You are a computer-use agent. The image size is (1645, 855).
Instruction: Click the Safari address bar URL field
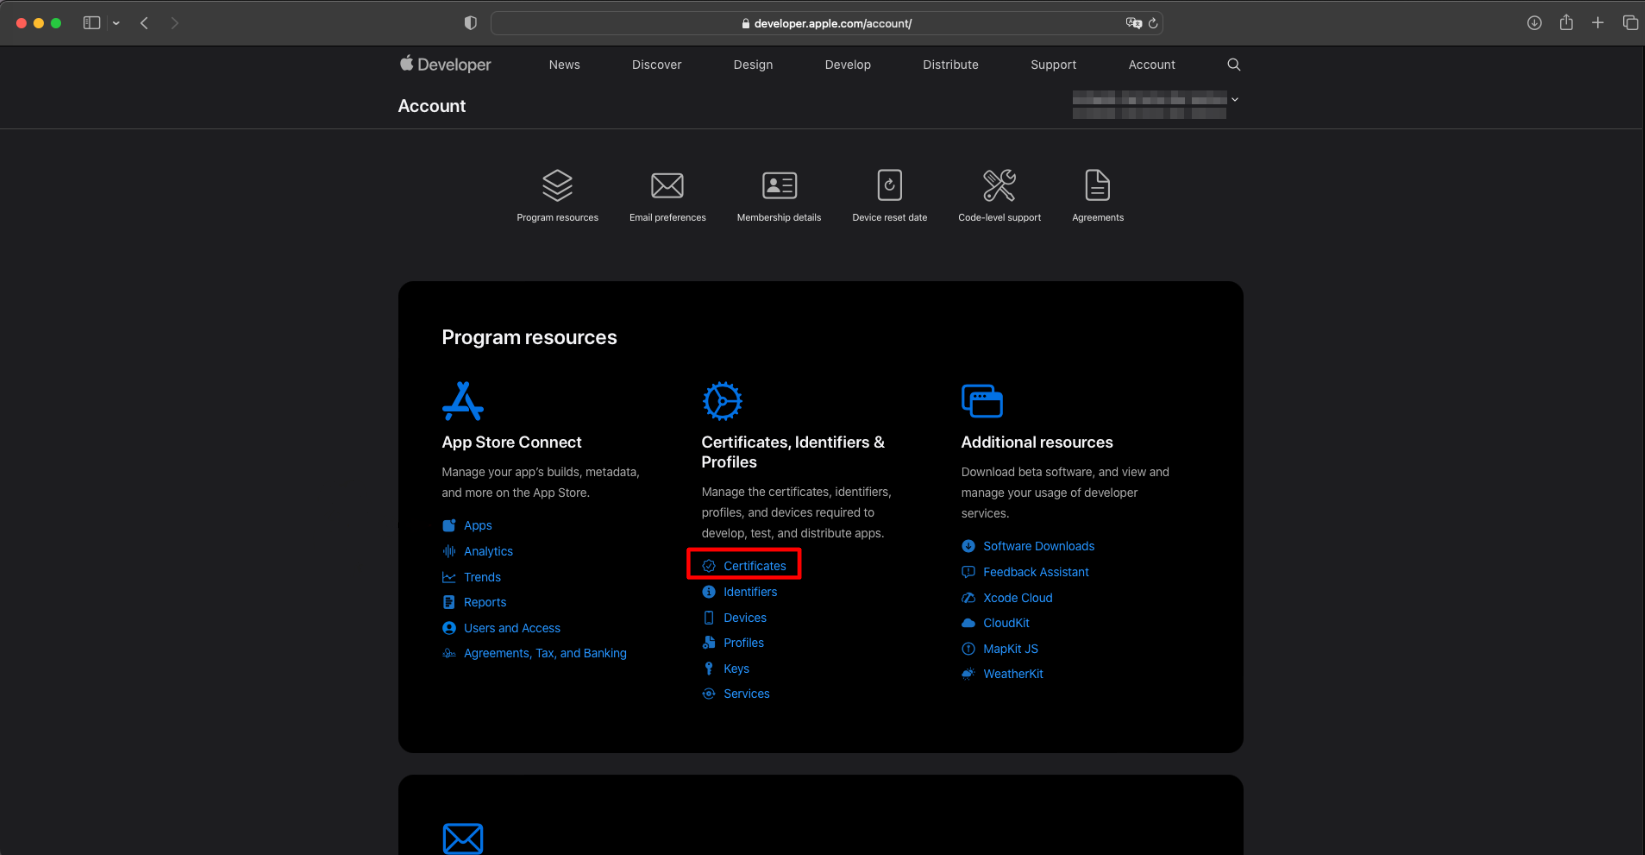coord(826,23)
